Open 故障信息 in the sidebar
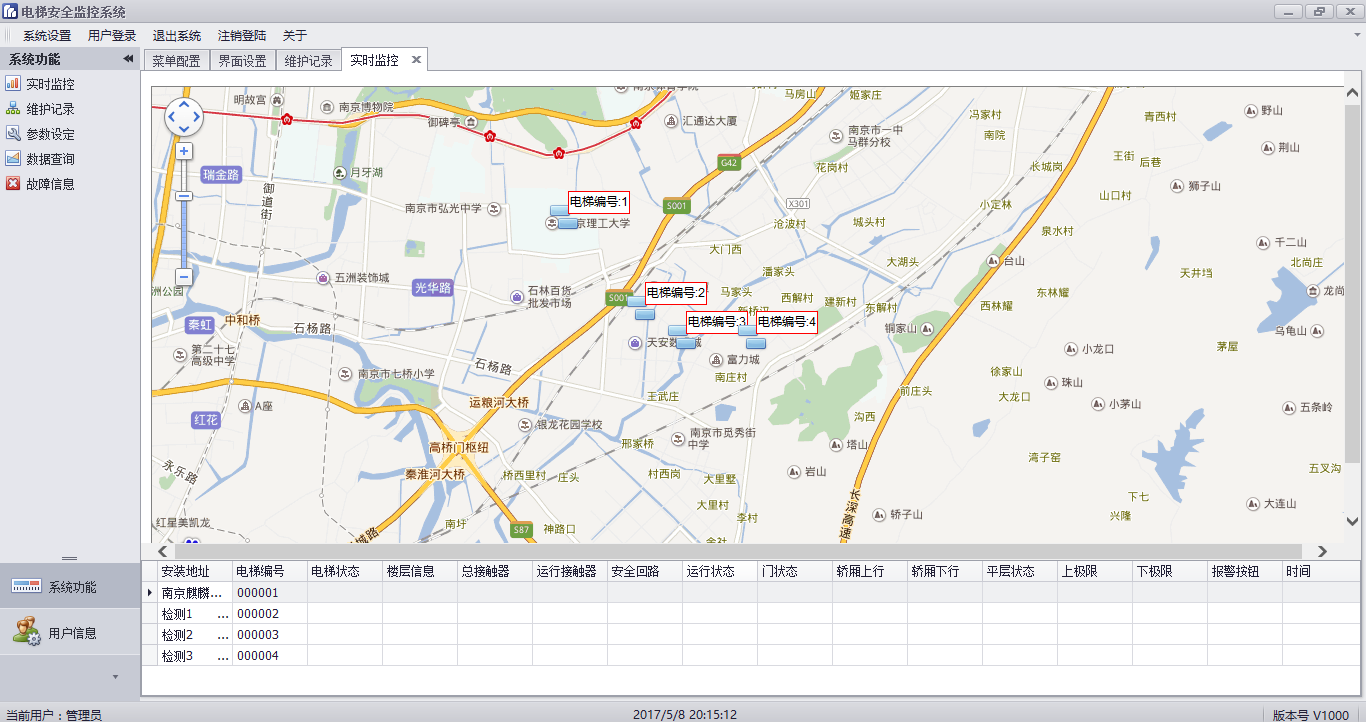Screen dimensions: 1366x722 pos(50,184)
